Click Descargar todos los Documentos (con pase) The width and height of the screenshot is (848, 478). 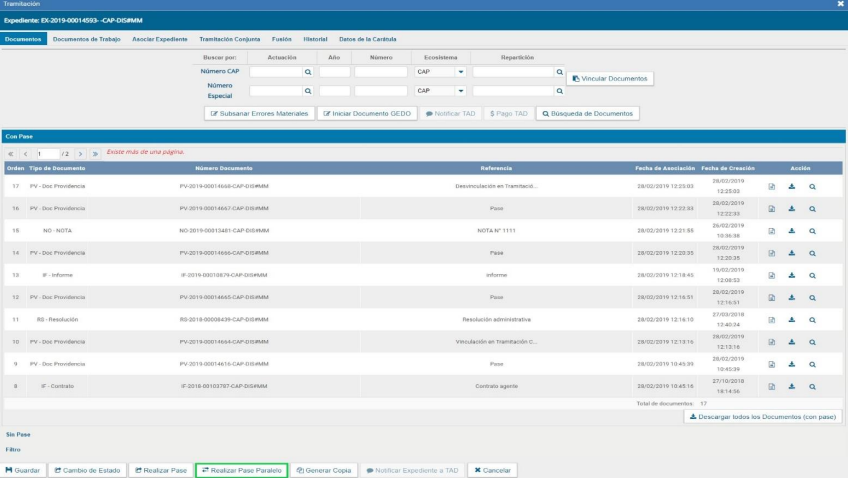[x=763, y=416]
